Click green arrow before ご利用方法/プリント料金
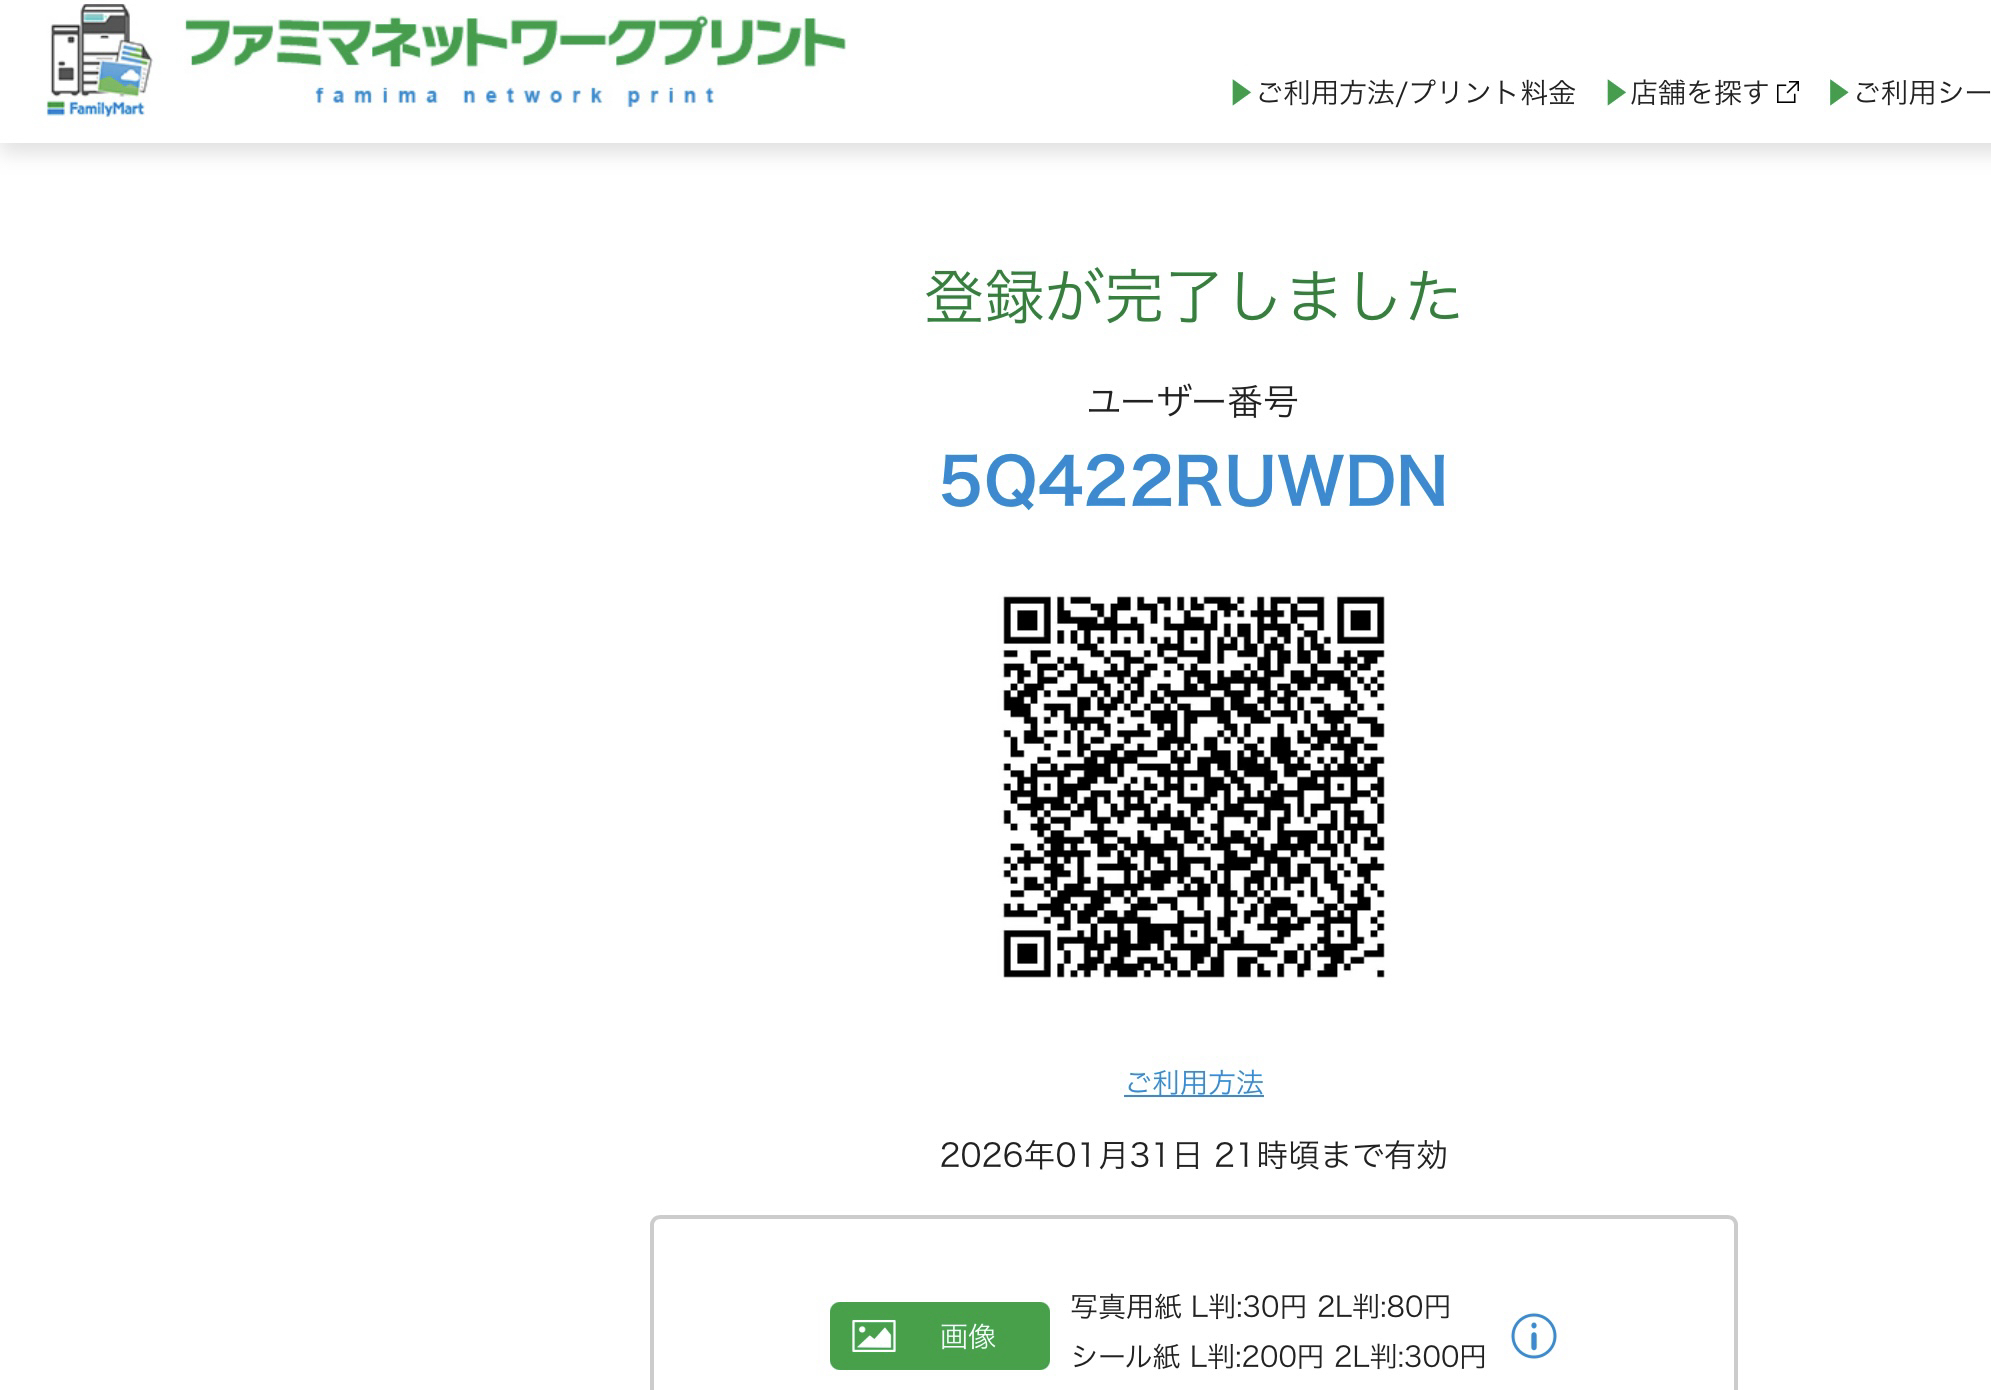Viewport: 1991px width, 1390px height. pos(1241,93)
